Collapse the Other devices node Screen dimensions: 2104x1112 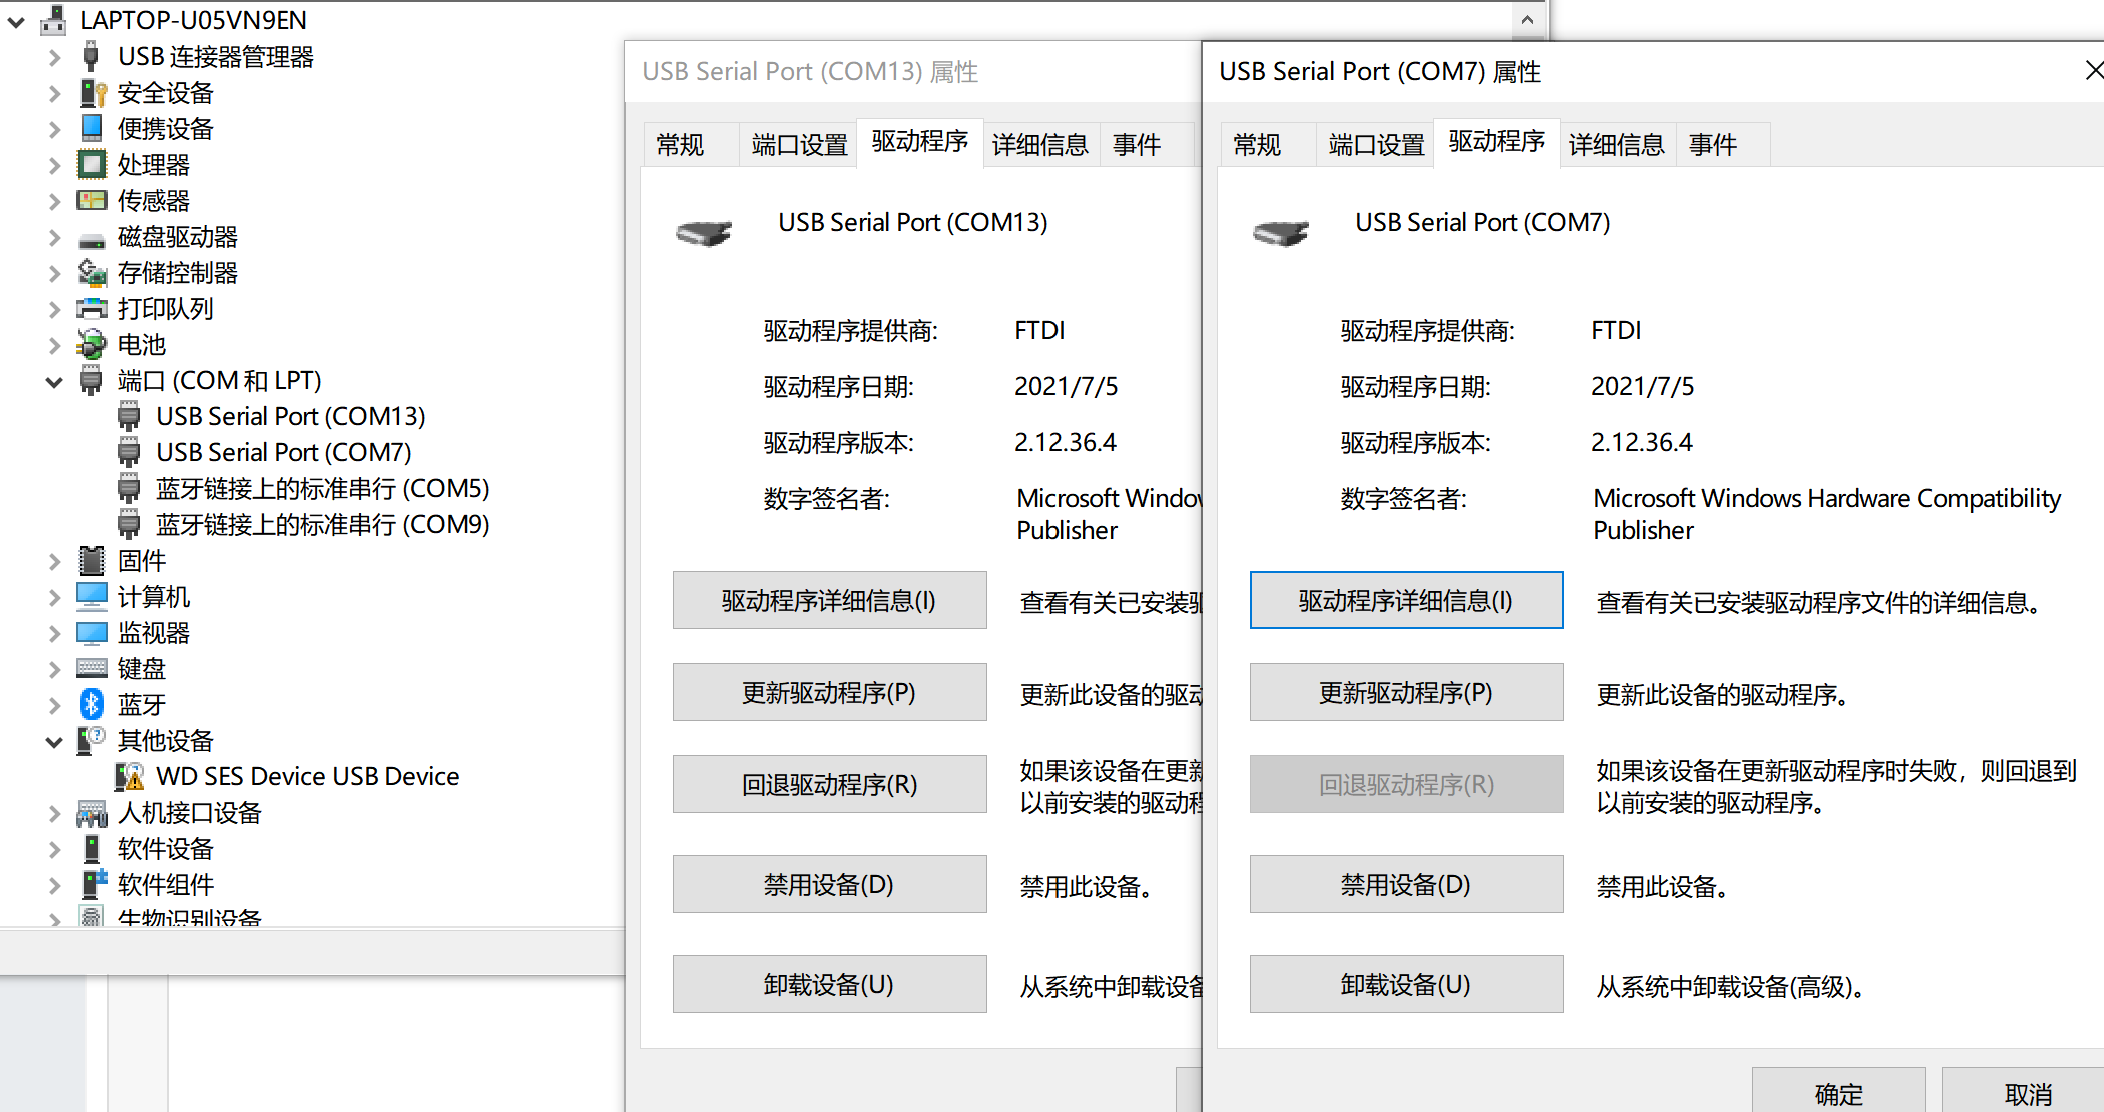(54, 741)
